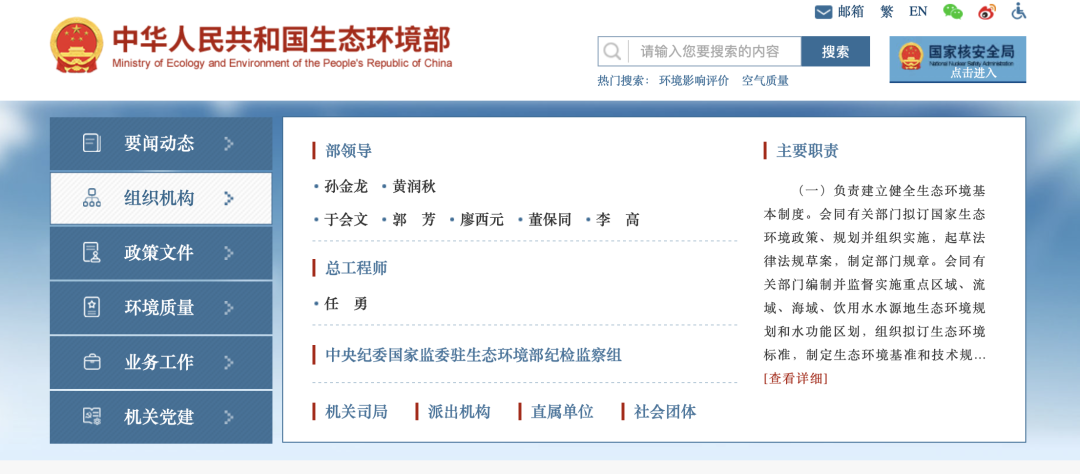Image resolution: width=1080 pixels, height=474 pixels.
Task: Open leader profile 郭芳
Action: pyautogui.click(x=414, y=220)
